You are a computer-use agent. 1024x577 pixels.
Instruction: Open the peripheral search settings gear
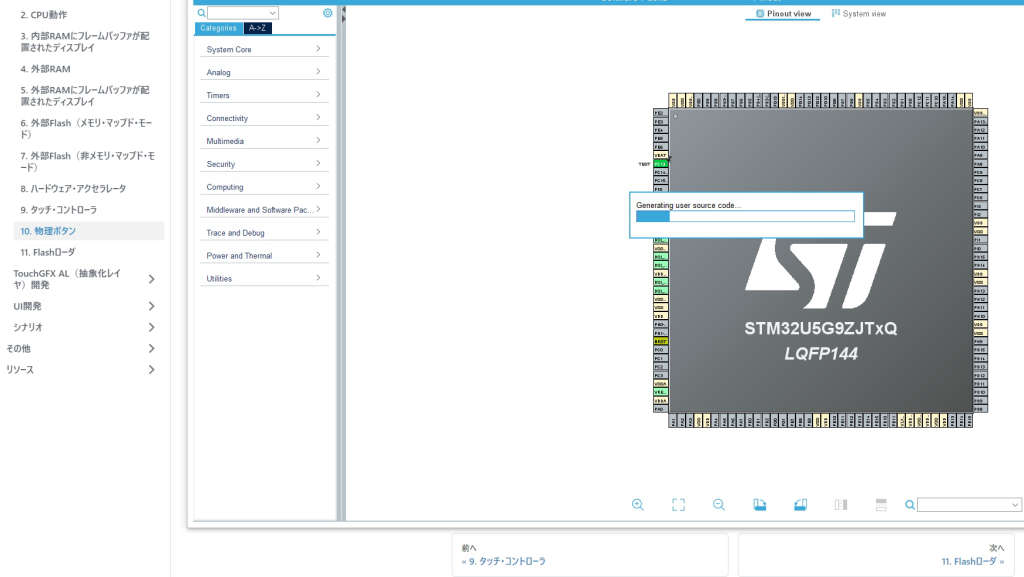(327, 12)
